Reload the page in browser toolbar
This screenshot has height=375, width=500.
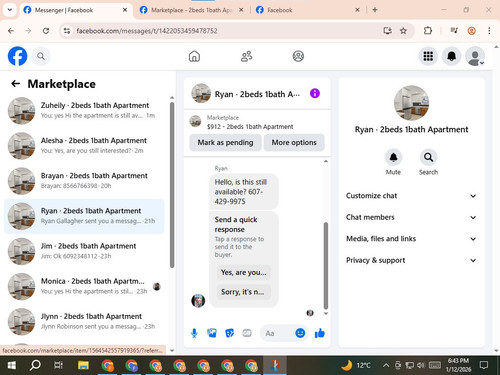click(46, 31)
